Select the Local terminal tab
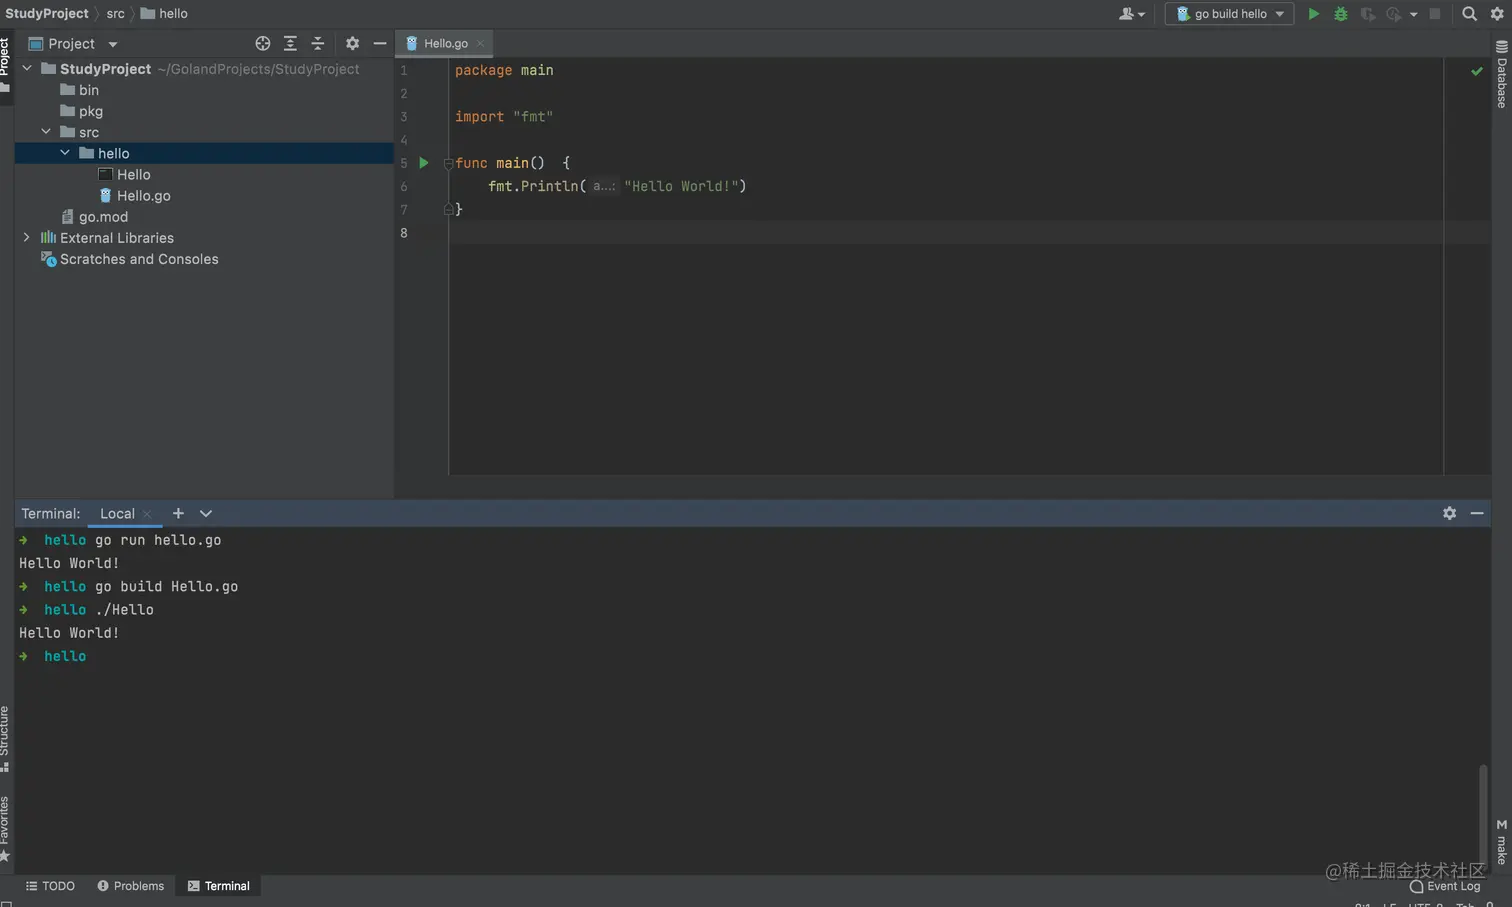1512x907 pixels. click(117, 514)
